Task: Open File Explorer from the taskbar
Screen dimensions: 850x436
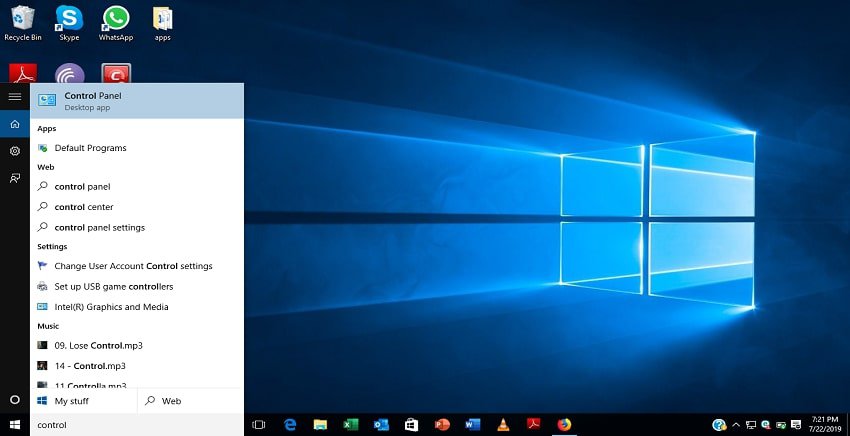Action: pyautogui.click(x=320, y=425)
